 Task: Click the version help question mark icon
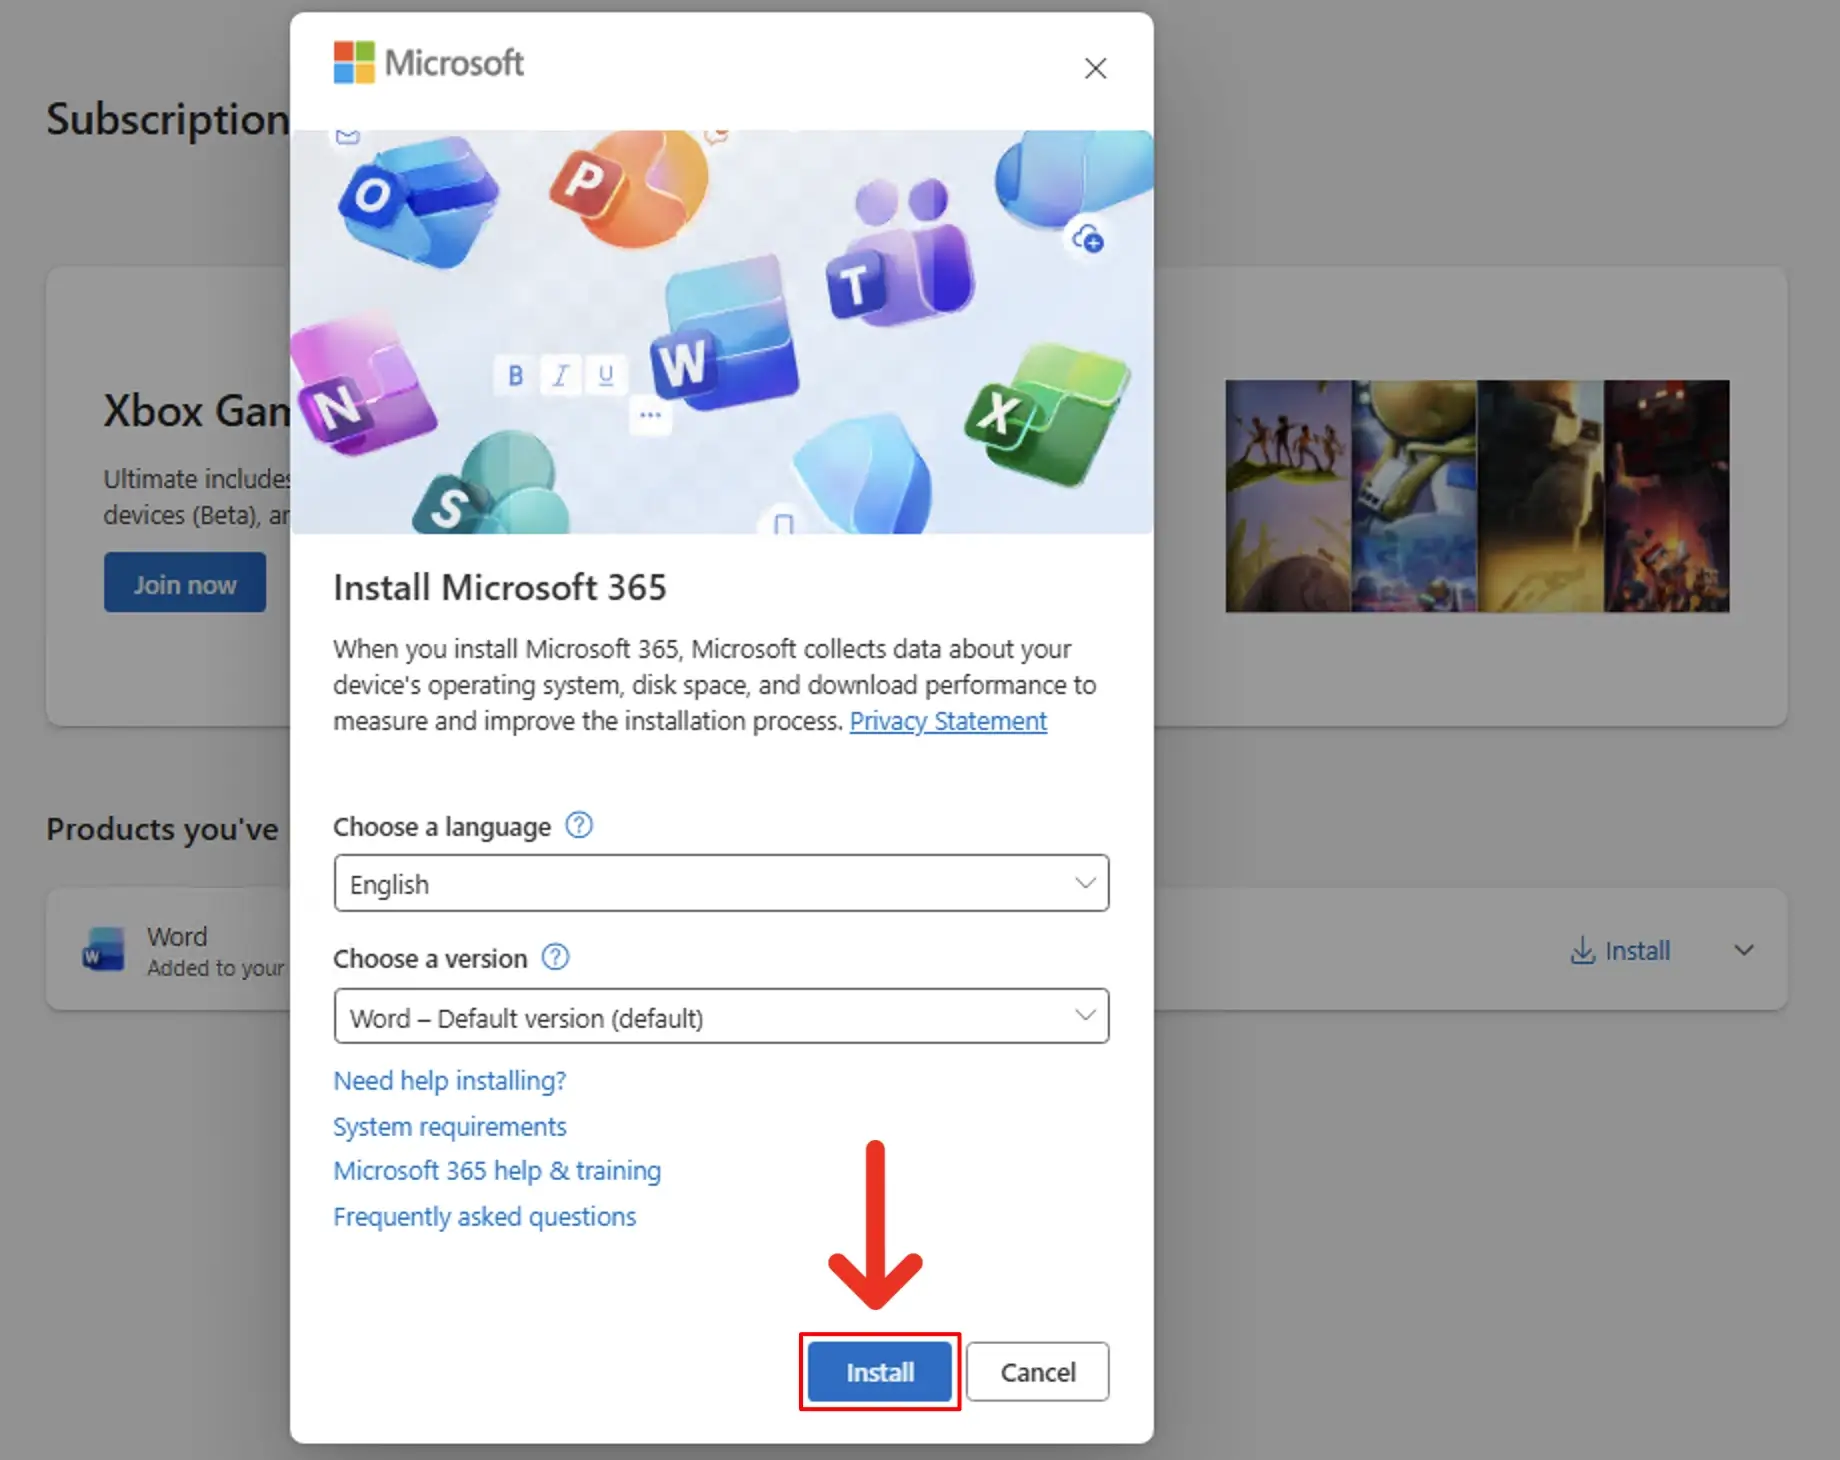pos(555,958)
